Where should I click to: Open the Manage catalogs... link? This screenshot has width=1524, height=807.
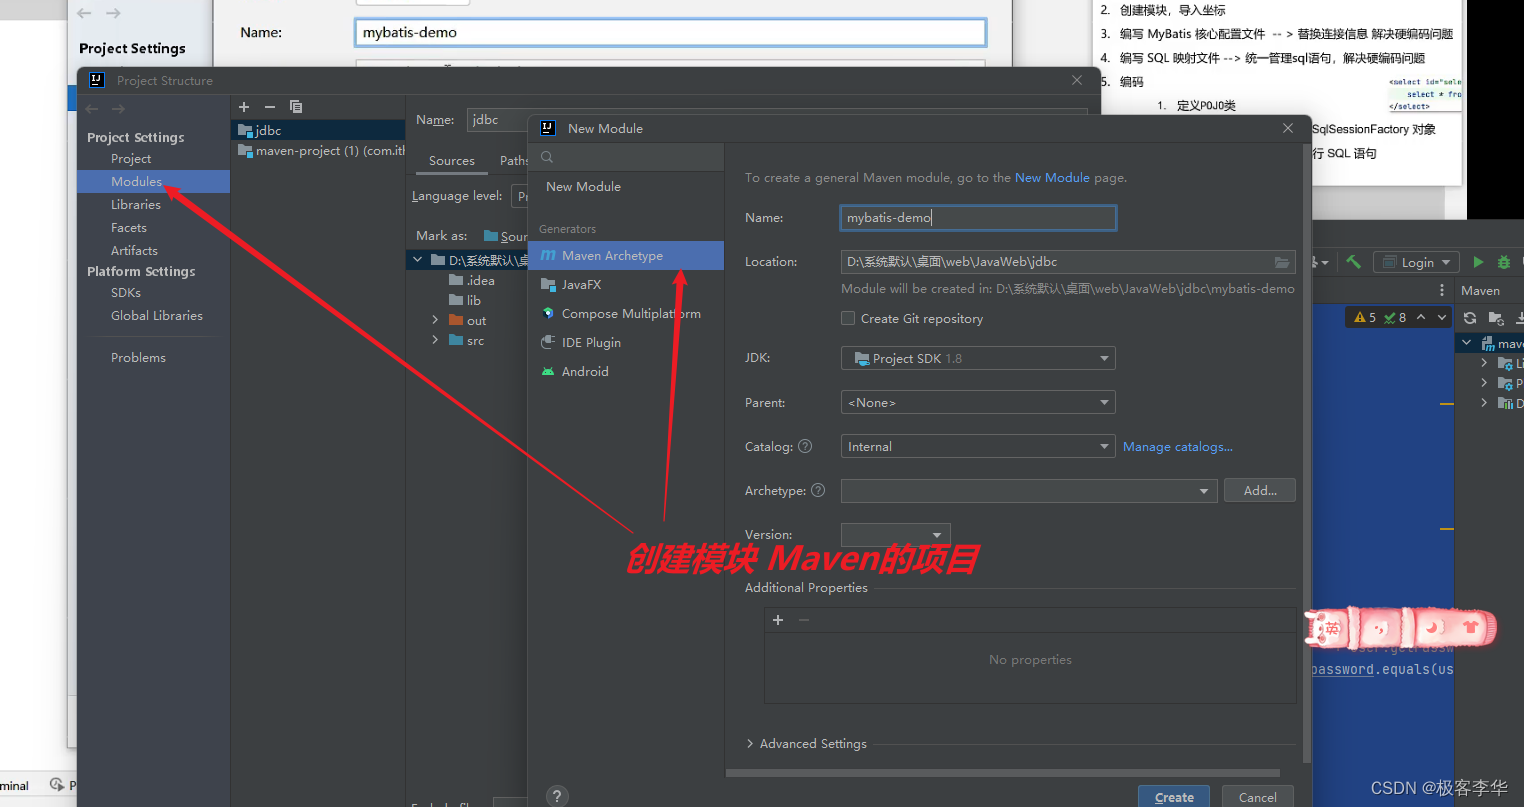[x=1178, y=446]
